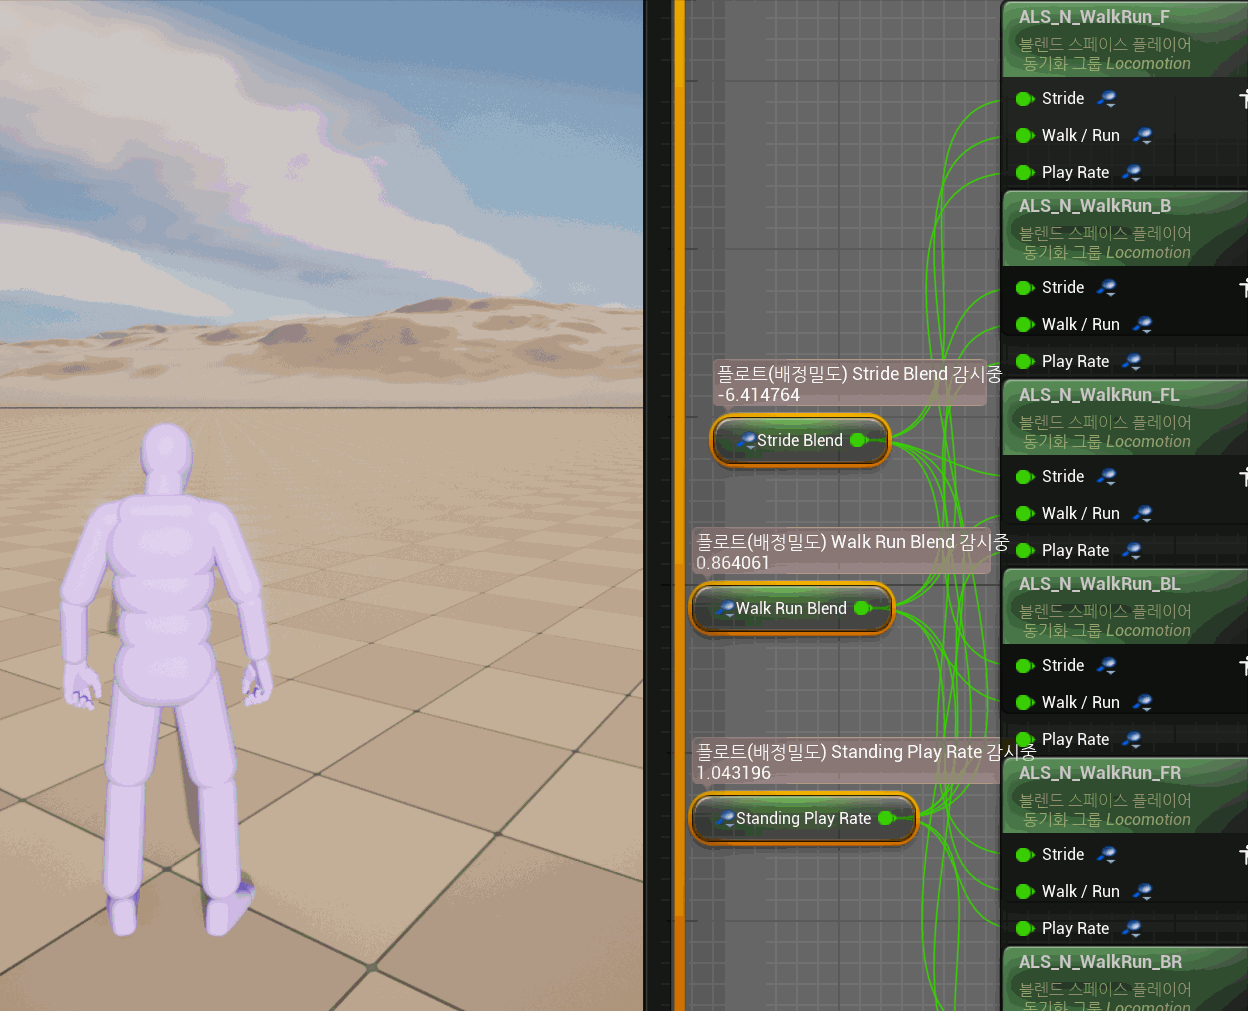Click the watch icon beside Stride in ALS_N_WalkRun_BL
1248x1011 pixels.
(x=1106, y=665)
